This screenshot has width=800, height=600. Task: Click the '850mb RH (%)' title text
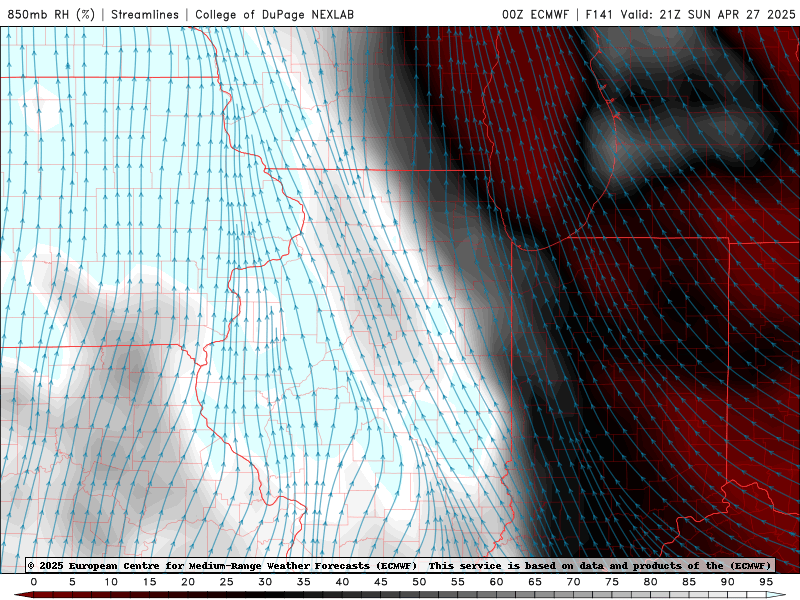pyautogui.click(x=51, y=14)
